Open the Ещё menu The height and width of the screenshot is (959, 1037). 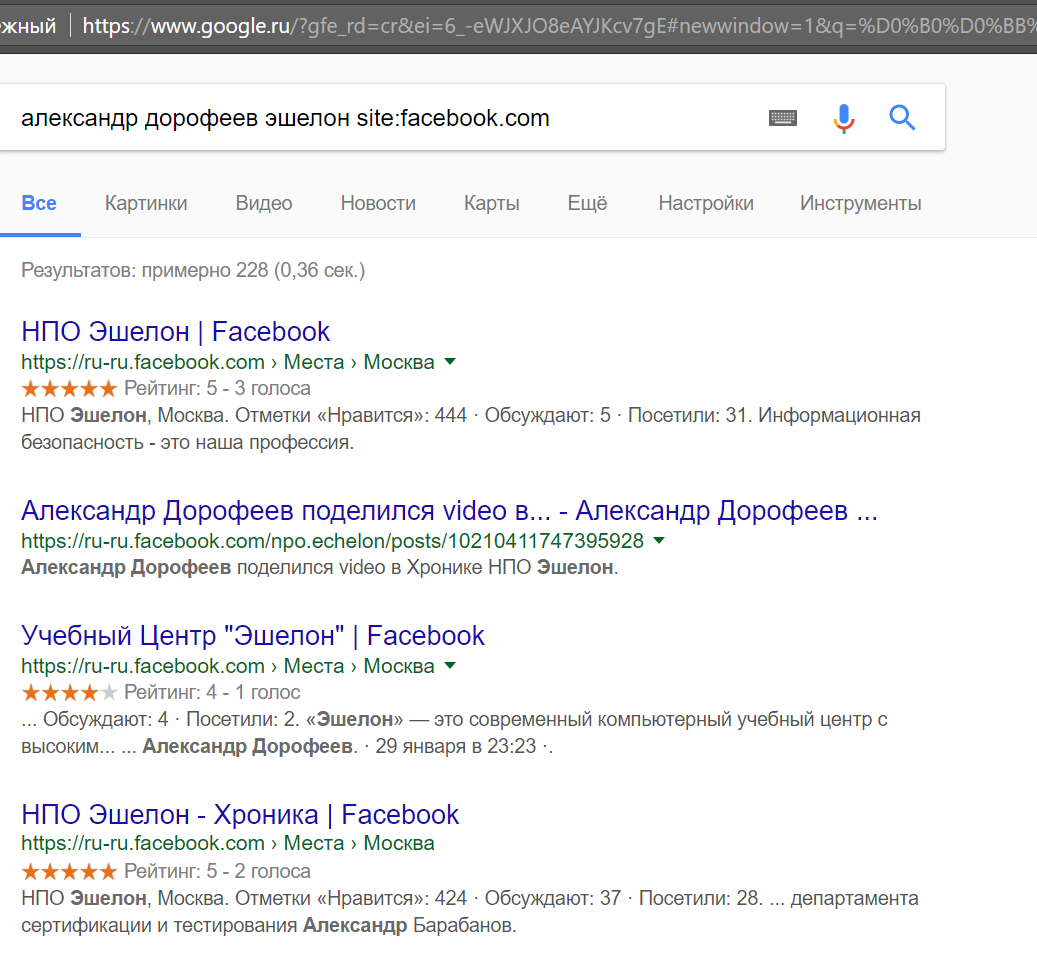click(587, 203)
